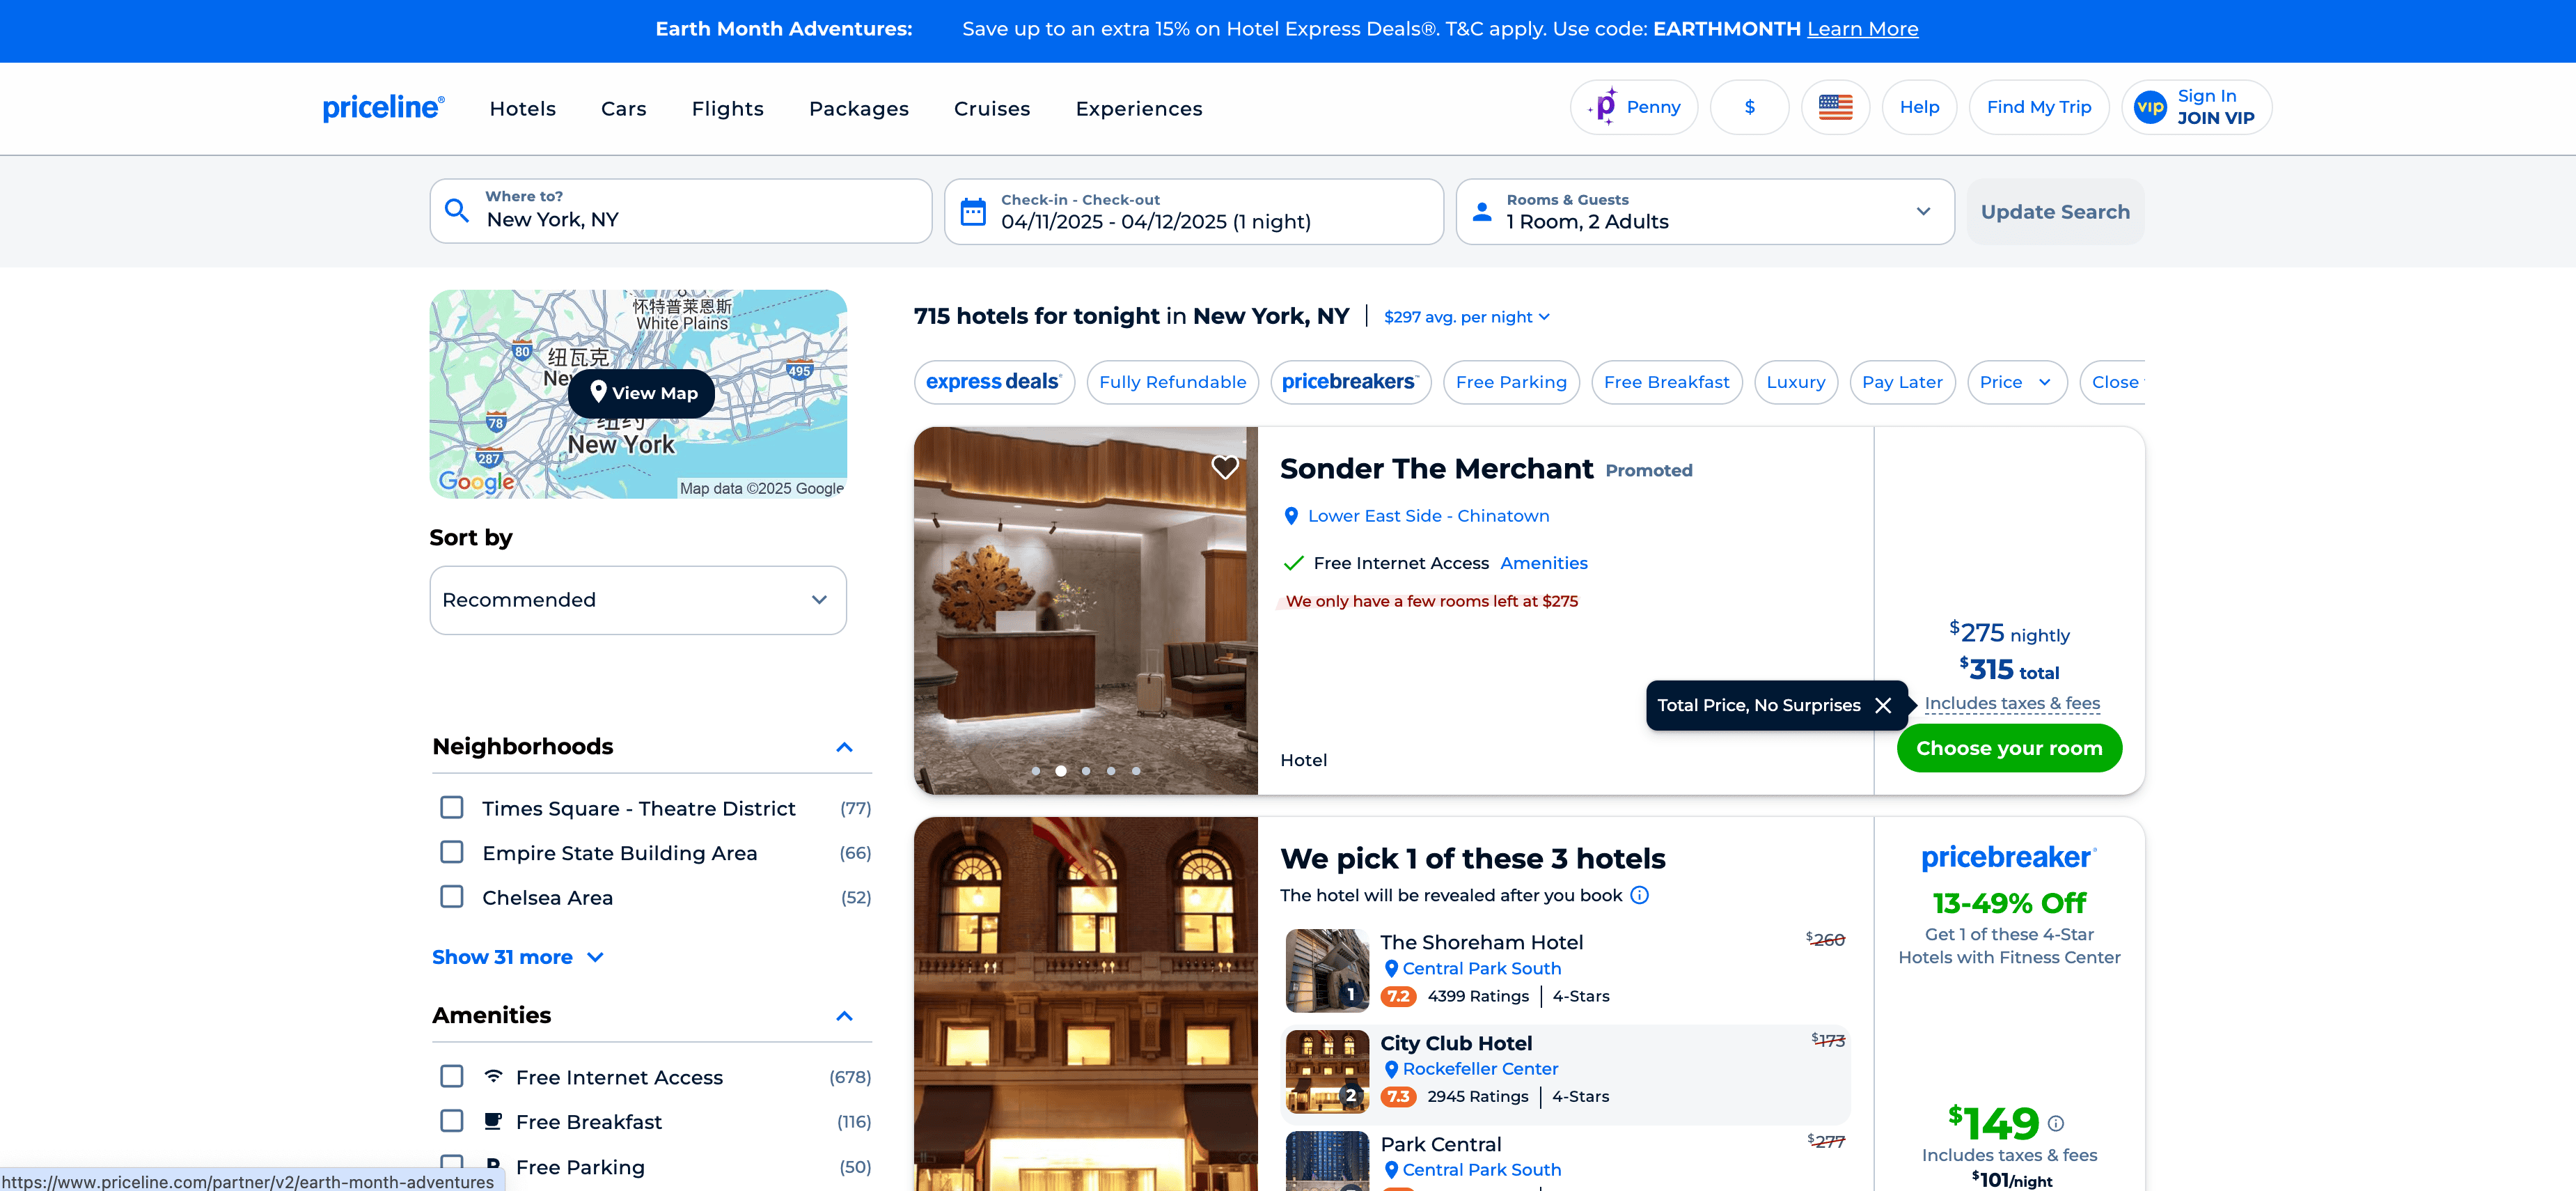Open the Flights navigation menu item
This screenshot has width=2576, height=1191.
(727, 108)
